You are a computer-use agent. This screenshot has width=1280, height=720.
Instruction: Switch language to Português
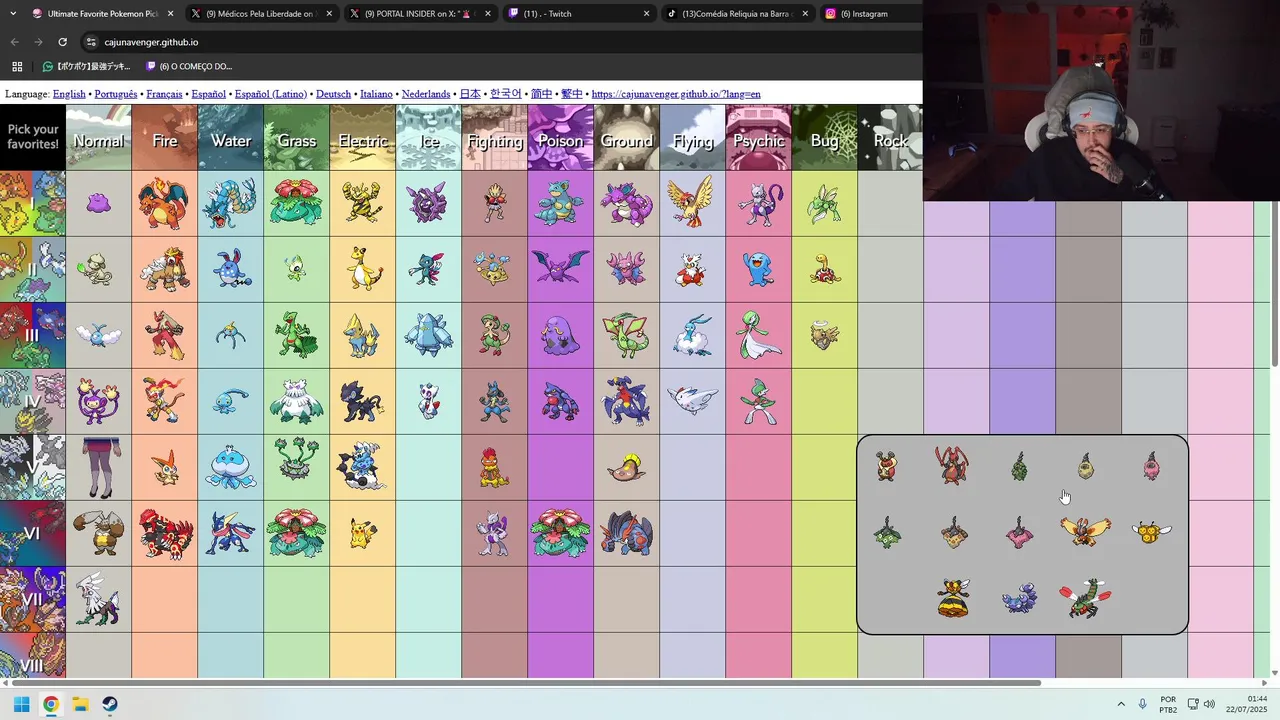(x=116, y=94)
